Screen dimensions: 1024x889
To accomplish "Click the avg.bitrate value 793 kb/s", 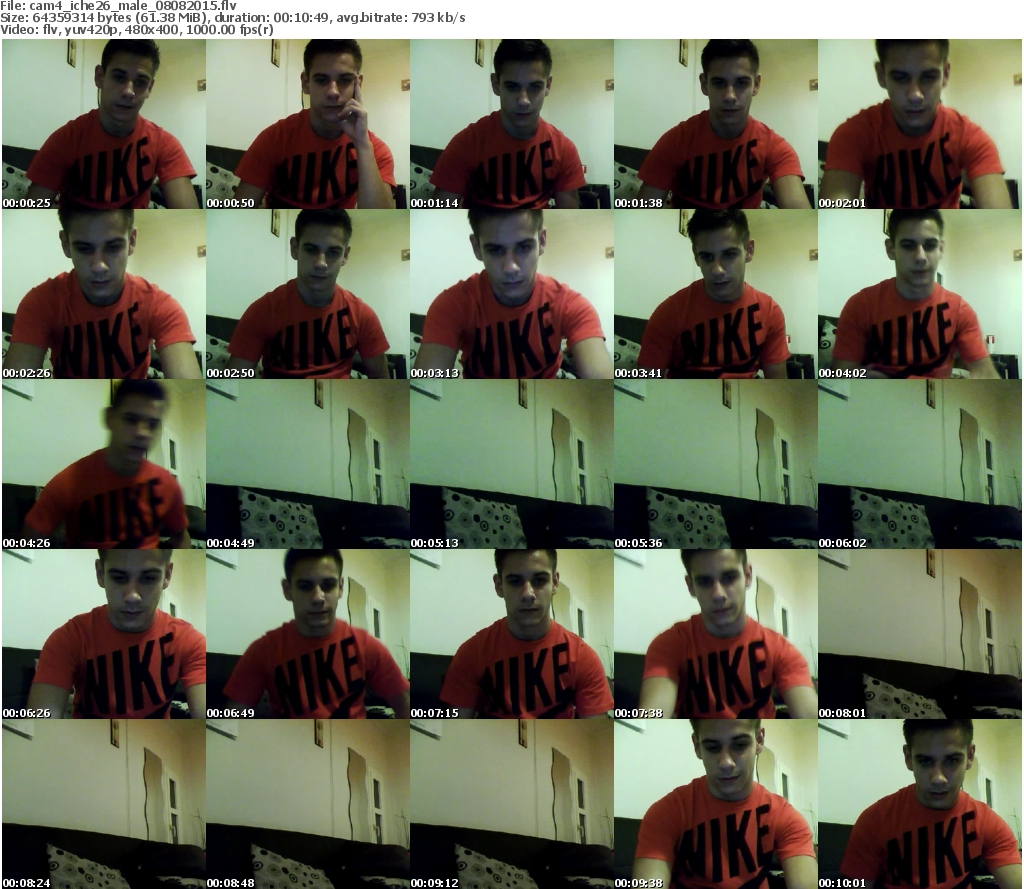I will pyautogui.click(x=438, y=18).
